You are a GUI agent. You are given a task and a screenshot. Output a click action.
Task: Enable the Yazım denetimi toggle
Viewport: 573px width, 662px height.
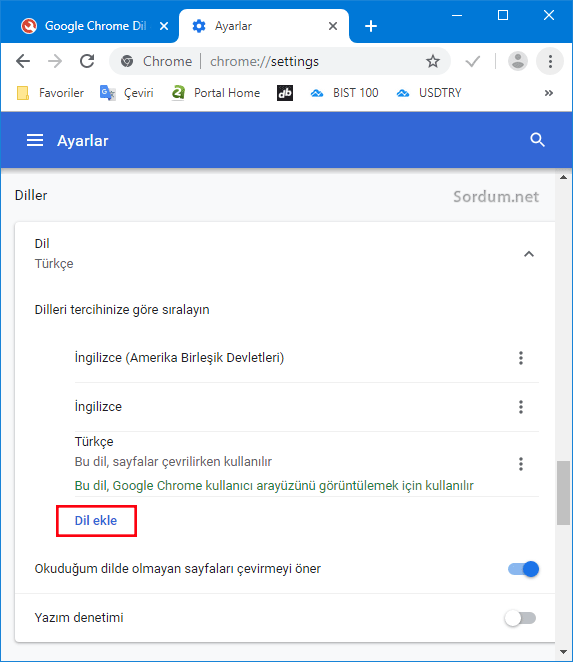click(520, 618)
